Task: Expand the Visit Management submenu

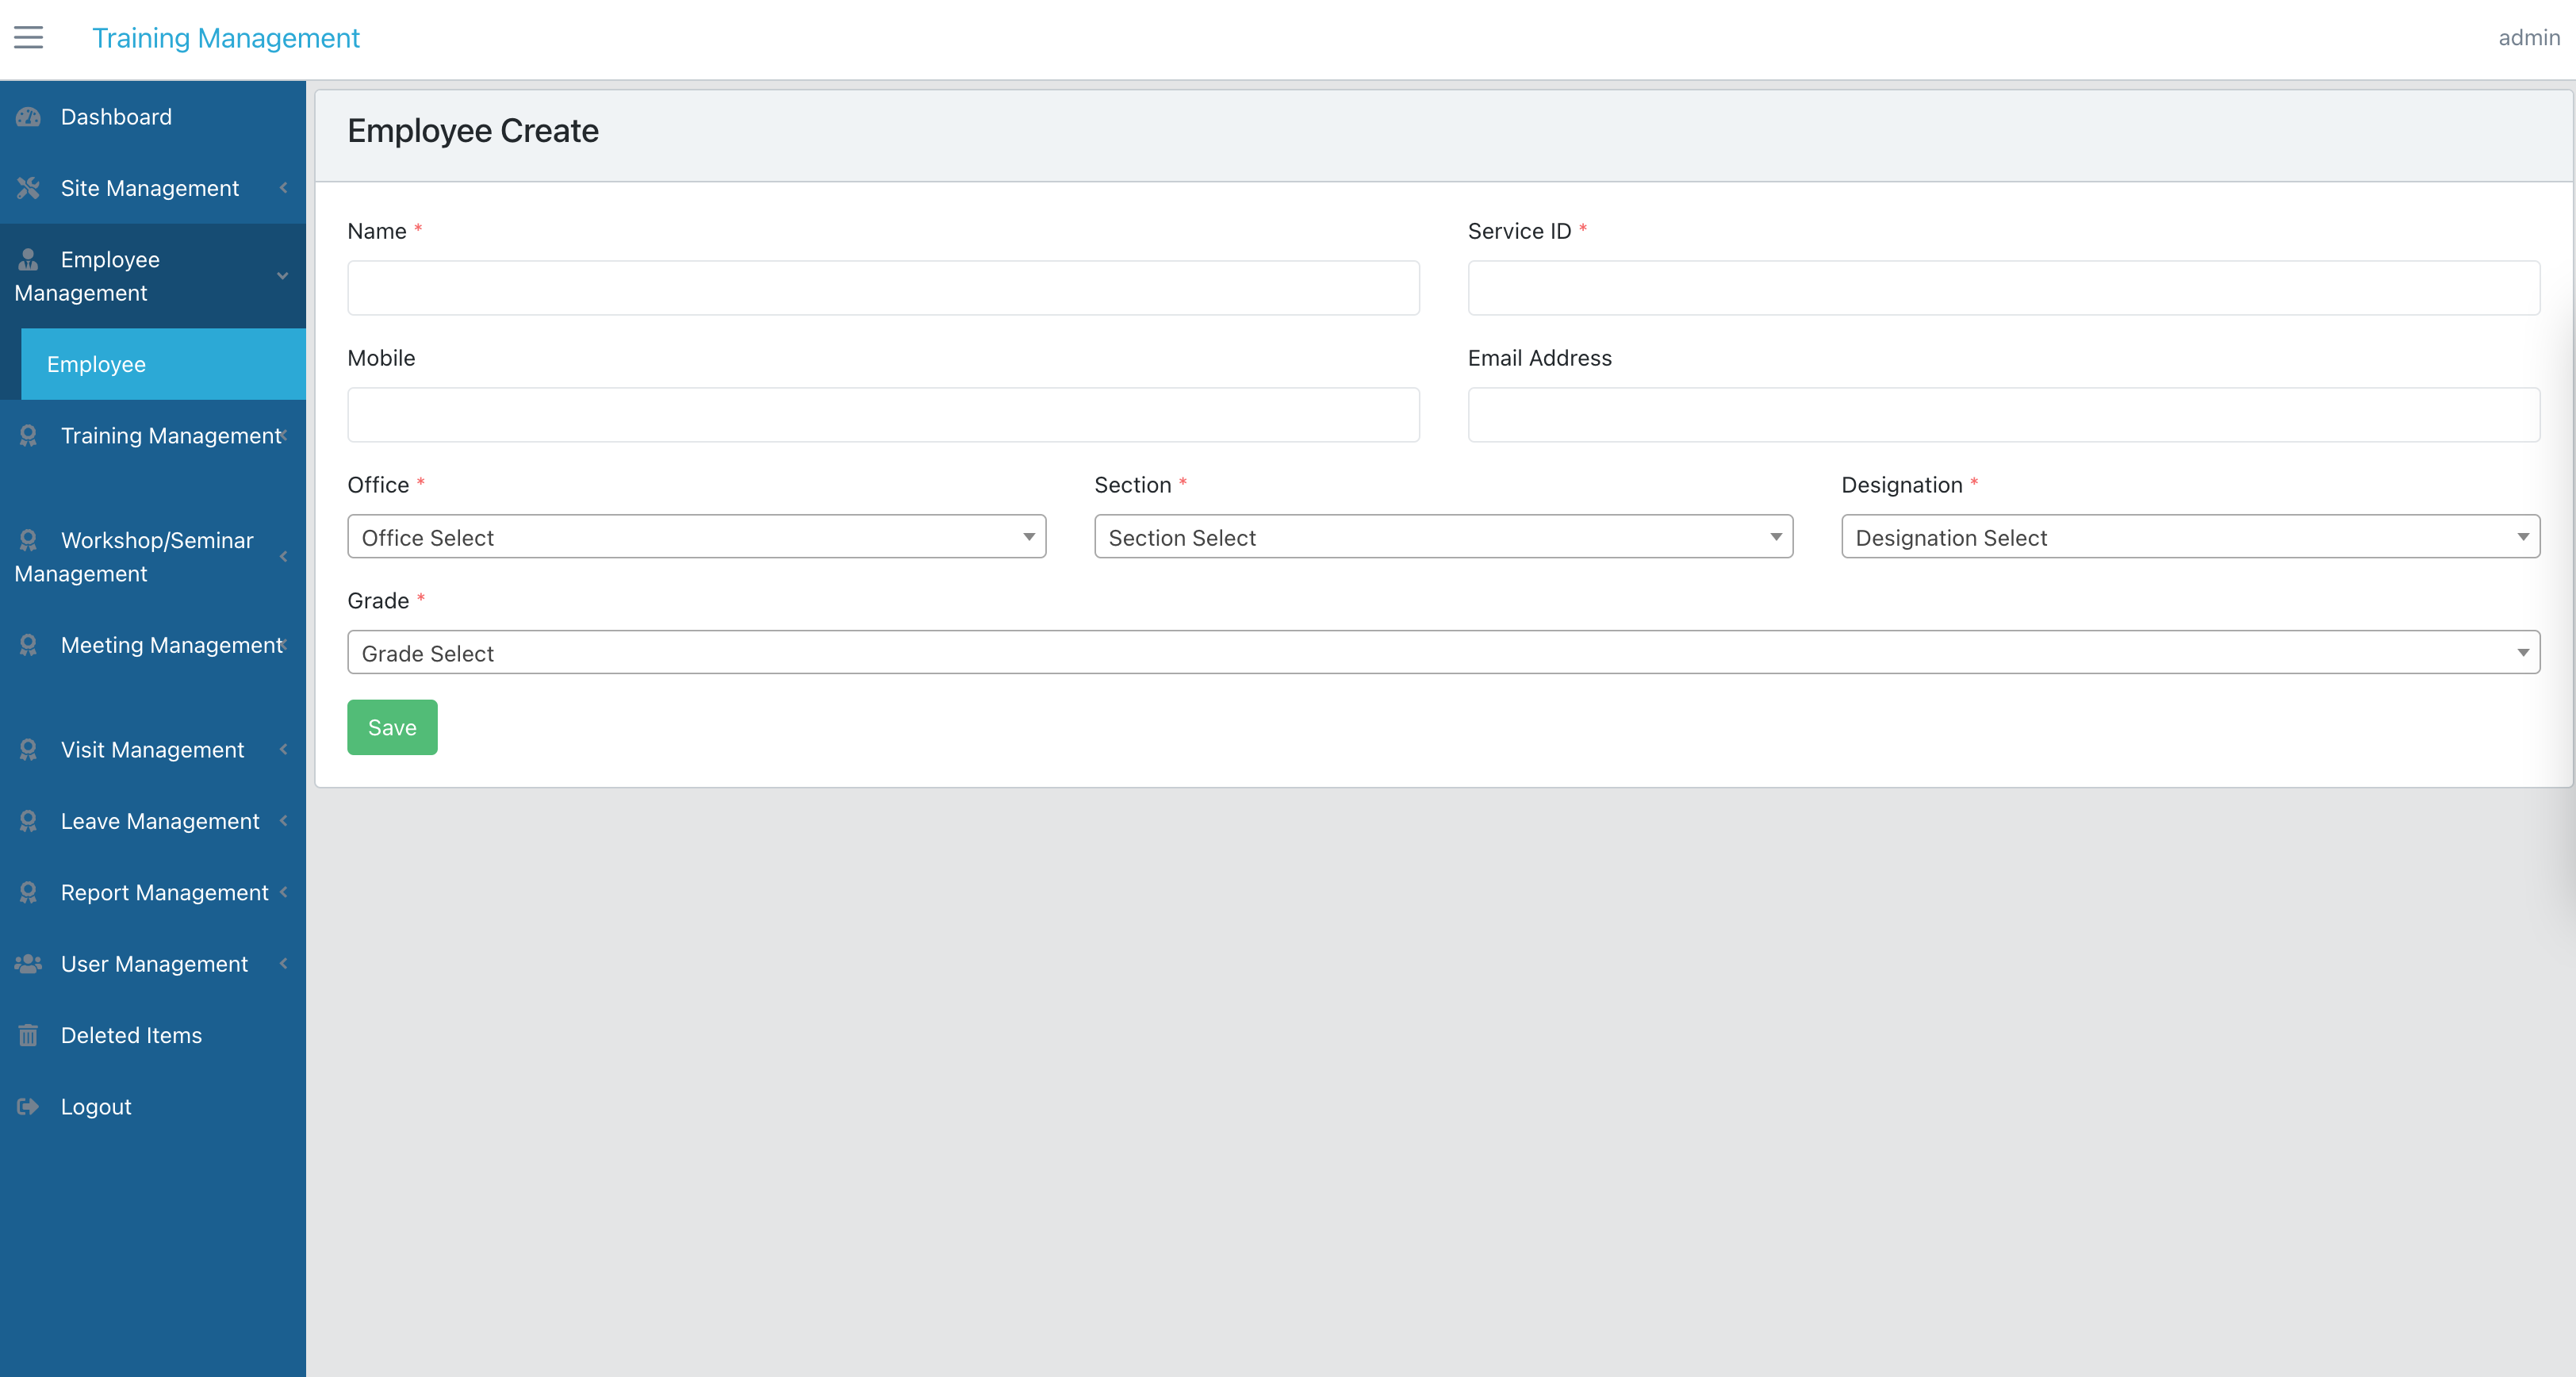Action: point(153,750)
